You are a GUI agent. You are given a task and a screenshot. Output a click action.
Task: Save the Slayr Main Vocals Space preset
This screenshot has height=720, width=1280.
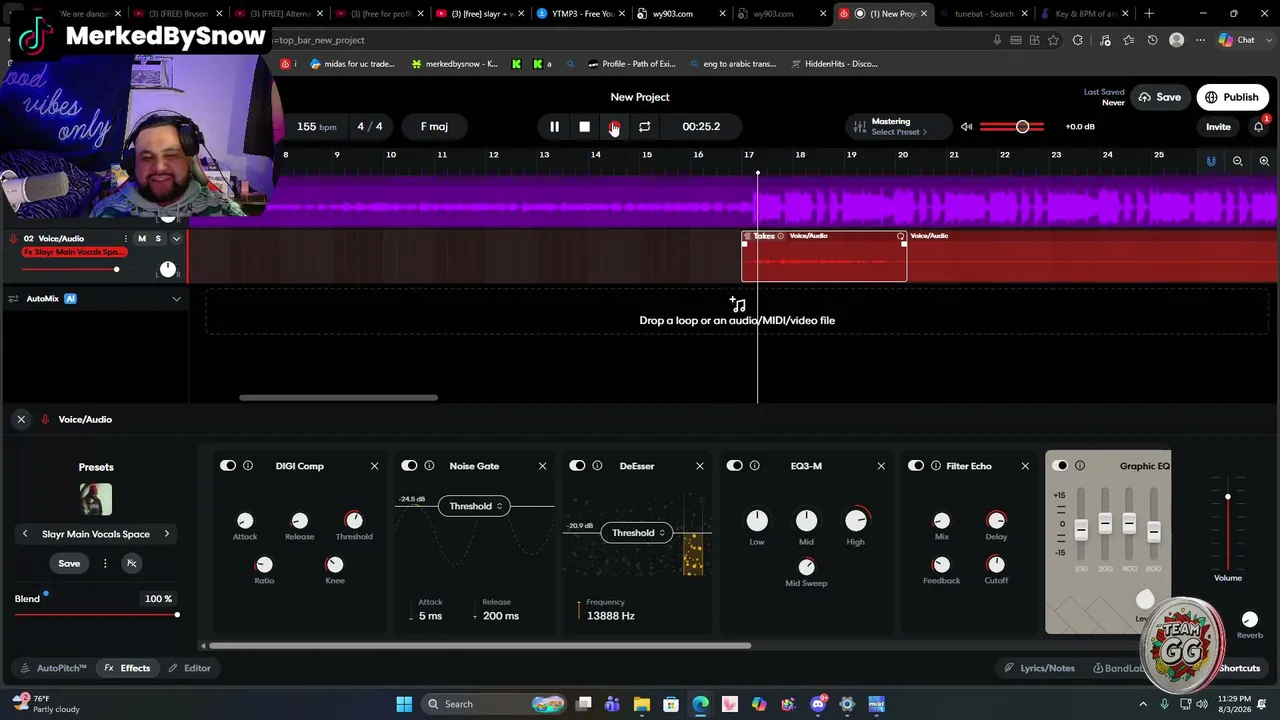click(x=69, y=564)
